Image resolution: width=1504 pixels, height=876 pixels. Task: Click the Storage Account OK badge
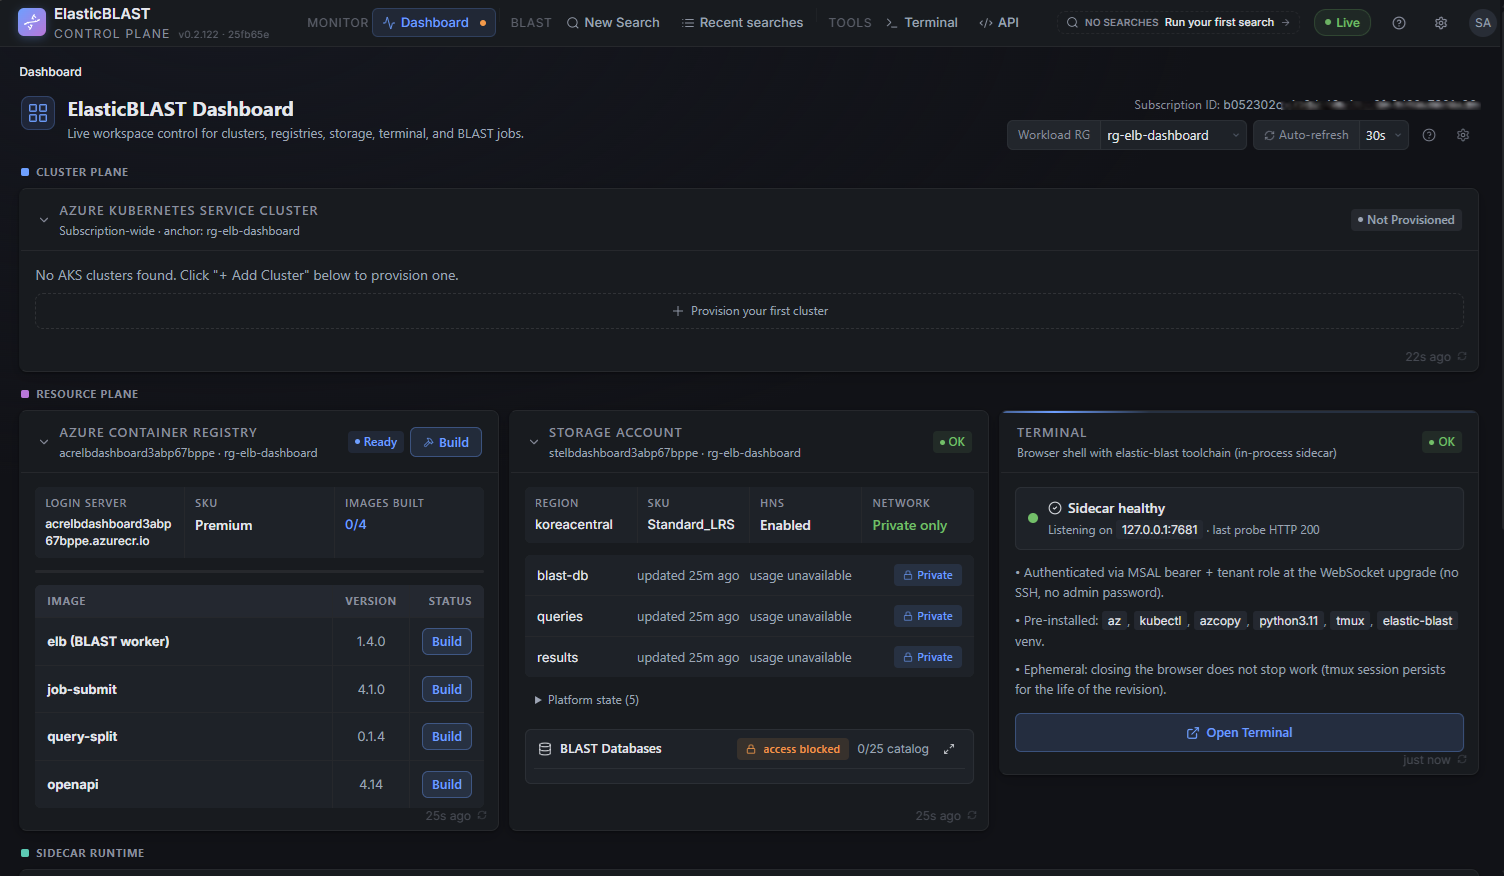(952, 442)
